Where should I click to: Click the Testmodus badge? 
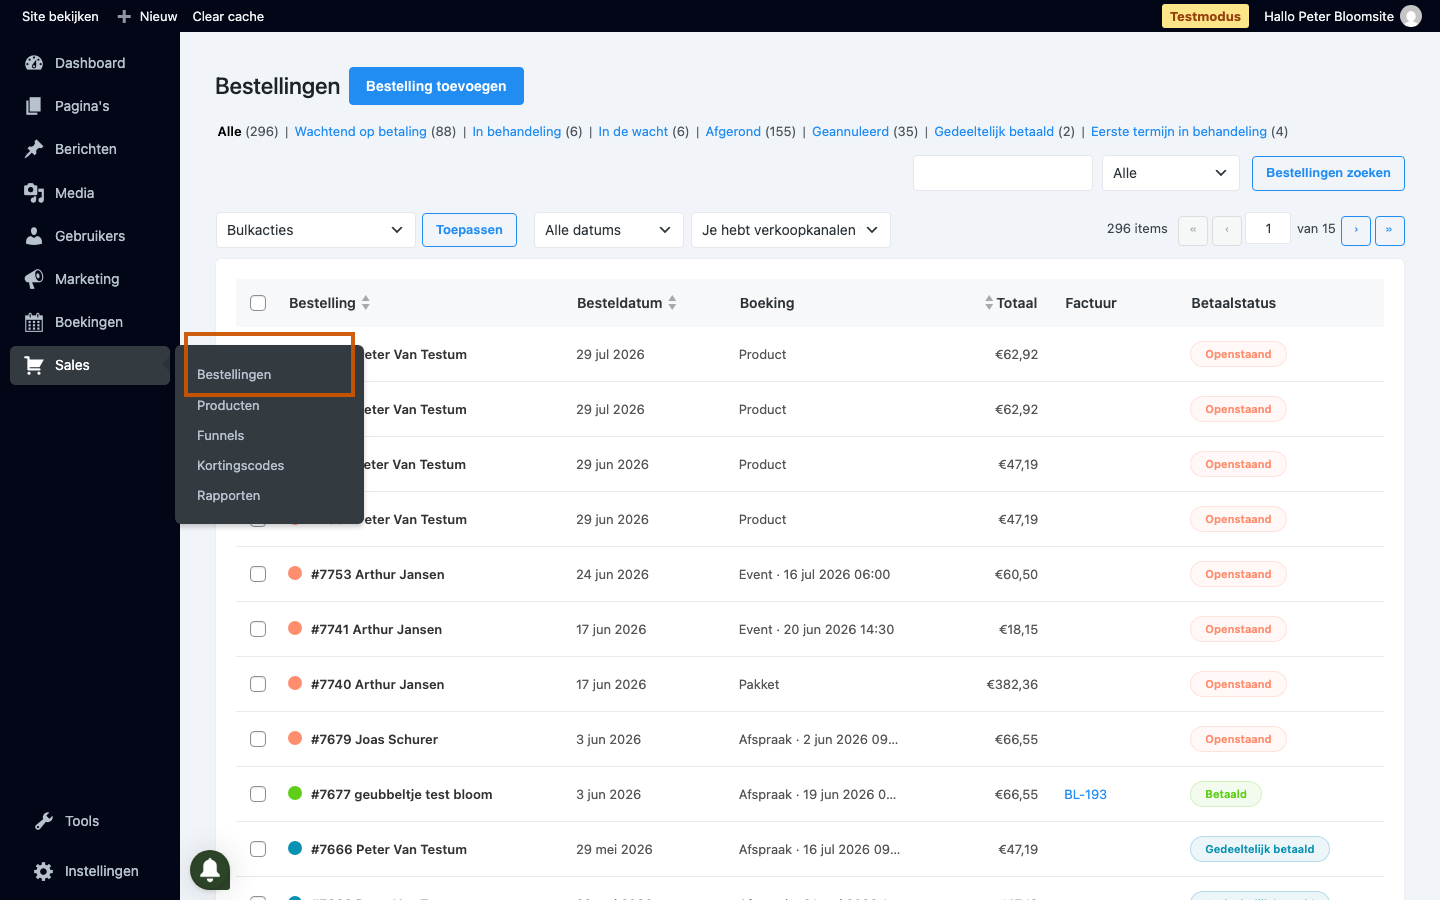pos(1205,16)
